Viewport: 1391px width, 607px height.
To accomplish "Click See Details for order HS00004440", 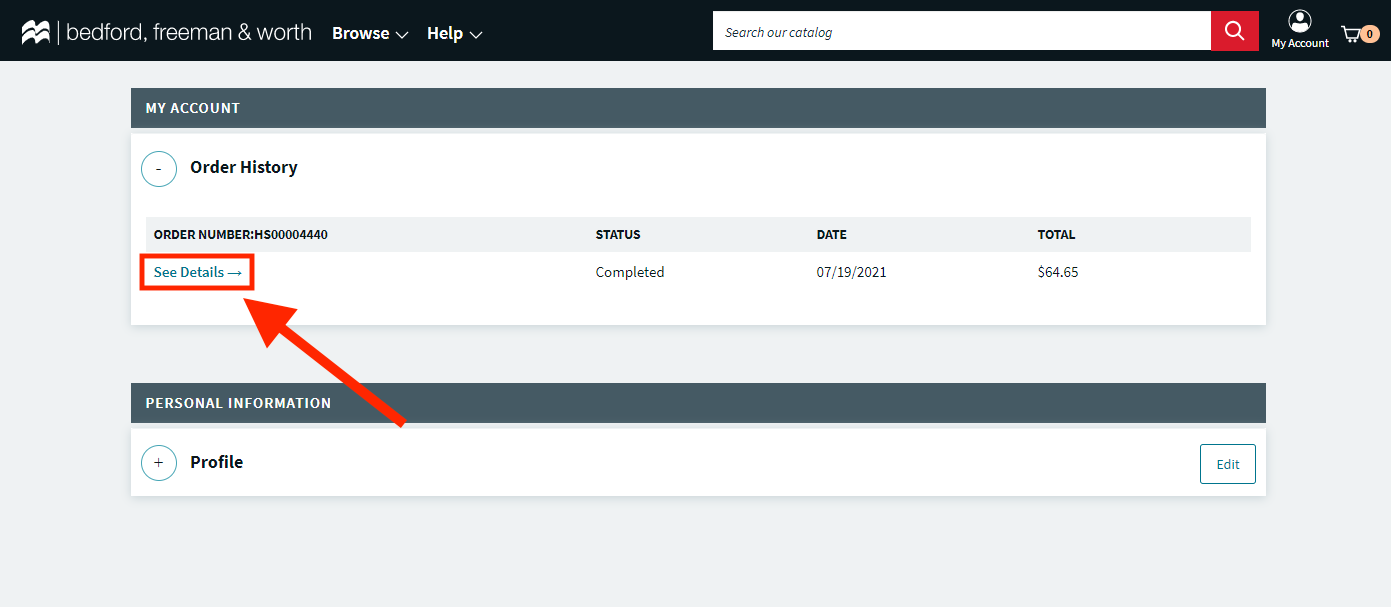I will point(197,272).
